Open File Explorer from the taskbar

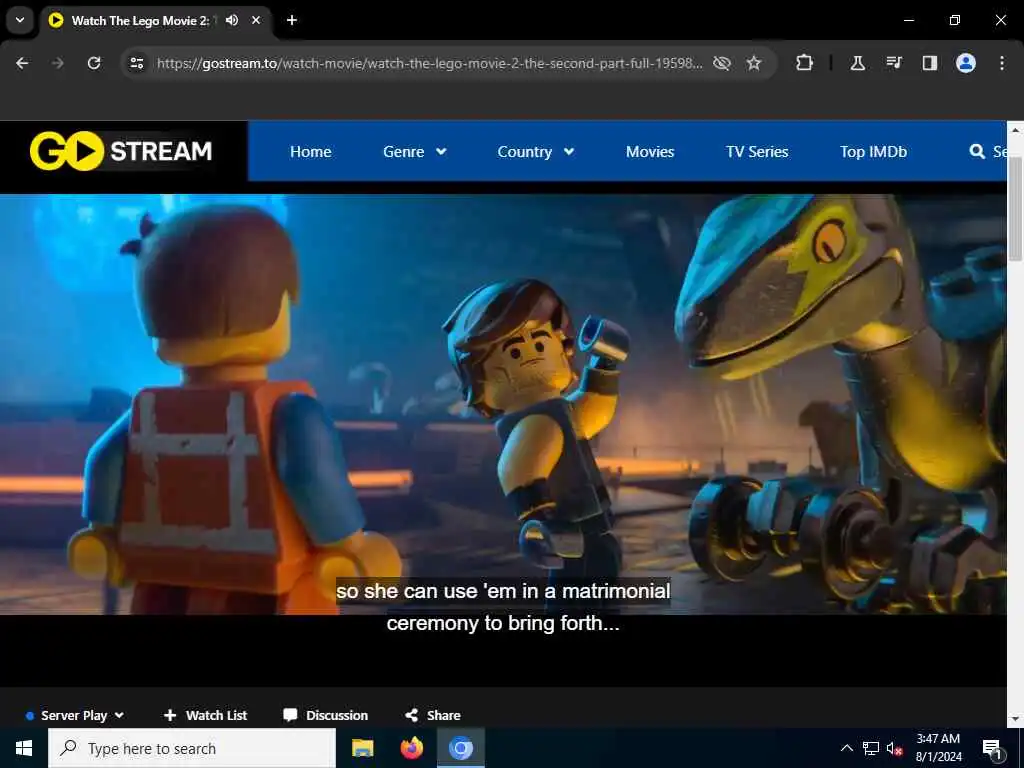[362, 748]
